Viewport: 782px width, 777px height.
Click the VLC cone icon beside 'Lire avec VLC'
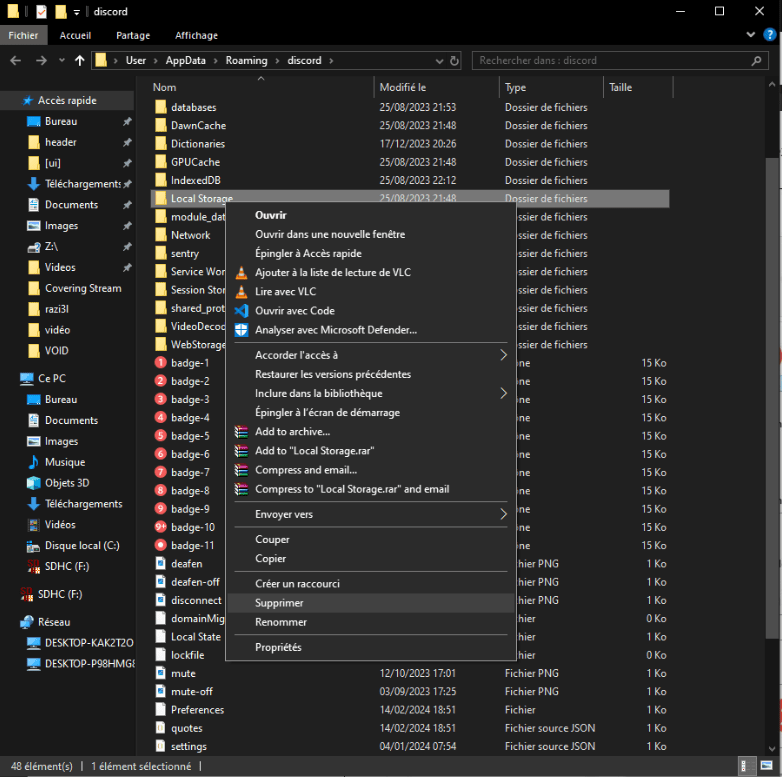(240, 292)
